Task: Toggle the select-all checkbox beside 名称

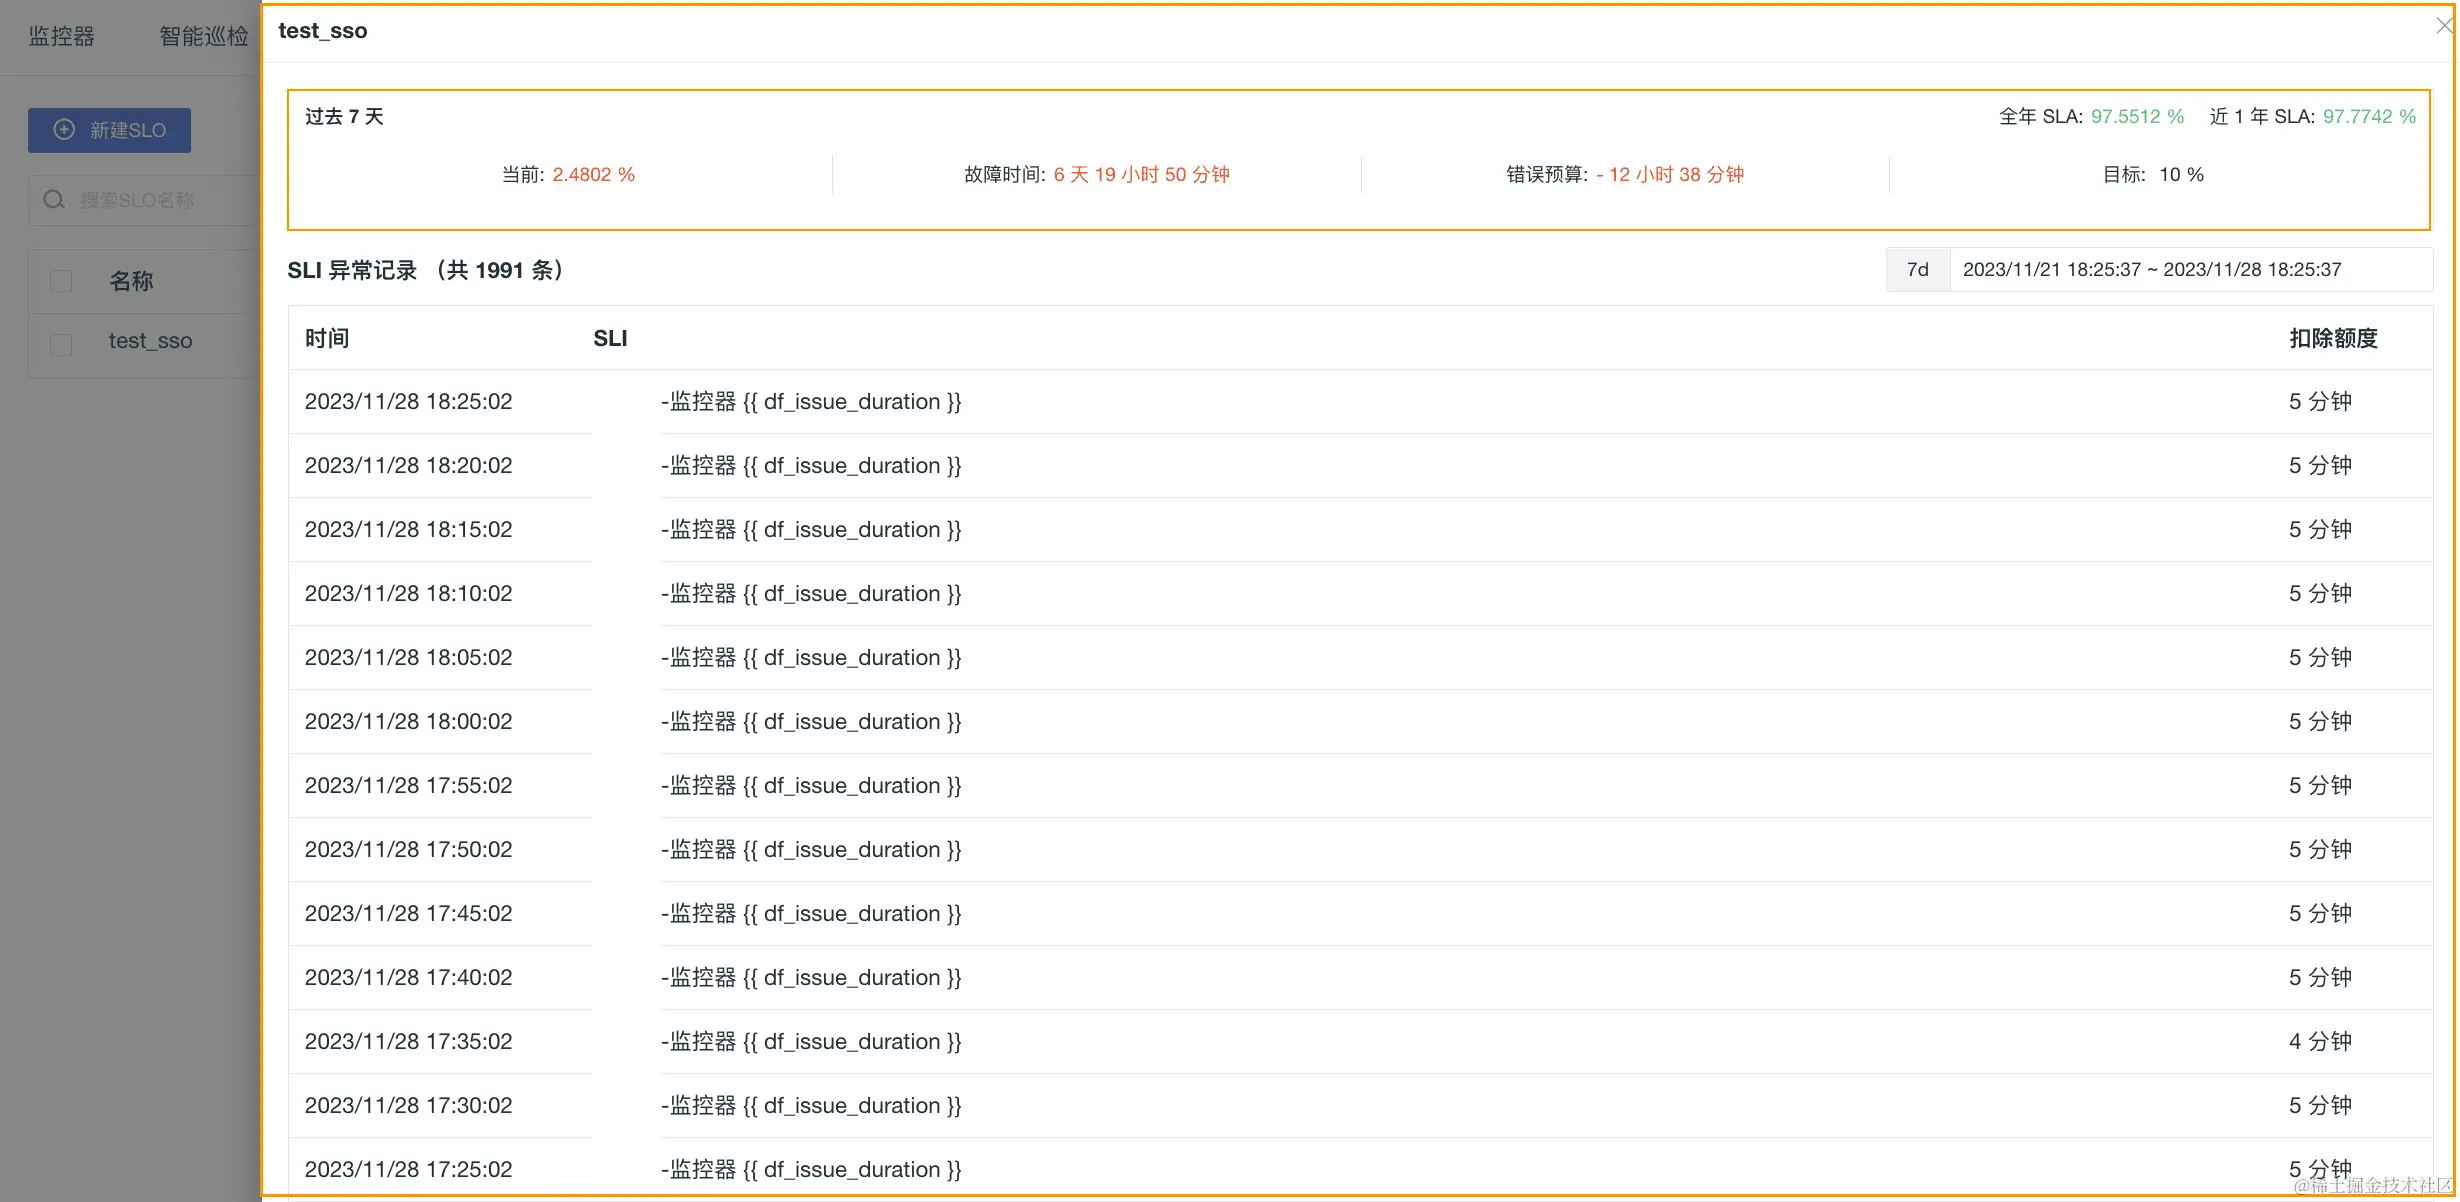Action: [x=61, y=281]
